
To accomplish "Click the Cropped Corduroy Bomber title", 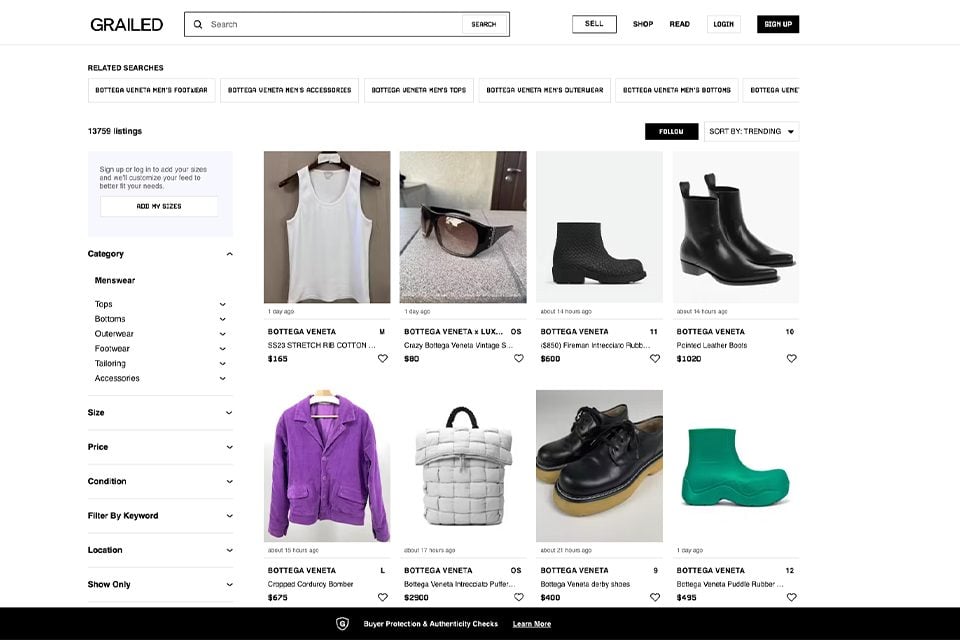I will coord(310,584).
